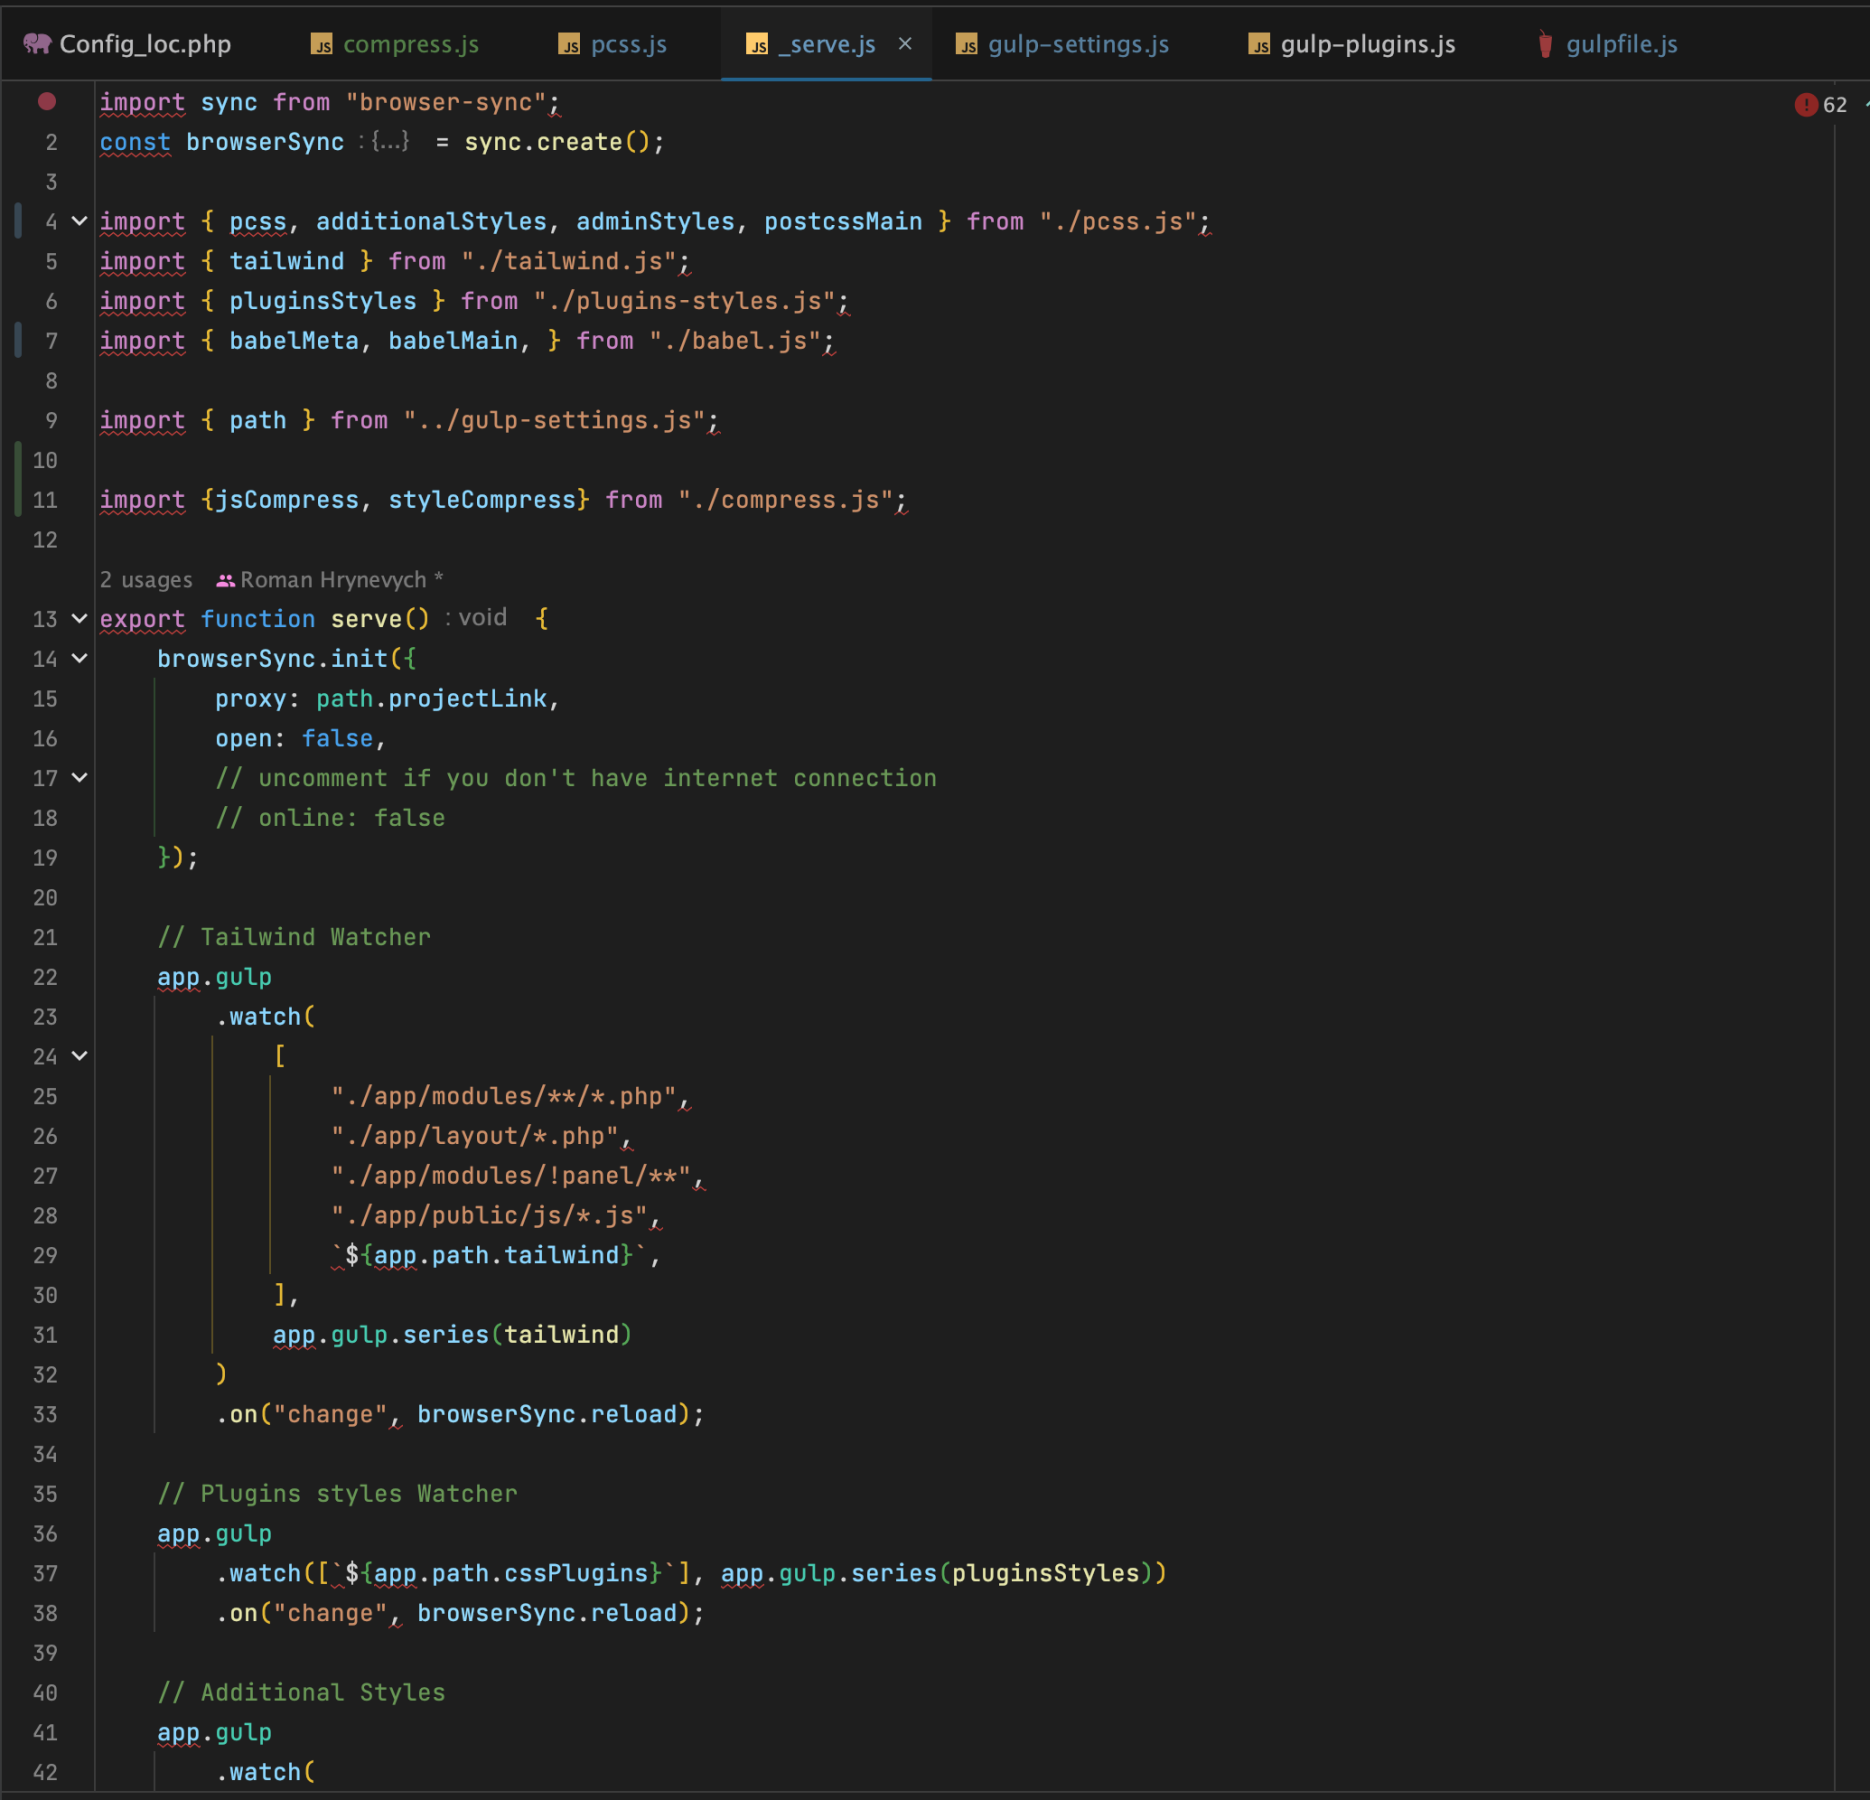Click the PHP elephant icon on Config_loc.php tab

[x=37, y=43]
